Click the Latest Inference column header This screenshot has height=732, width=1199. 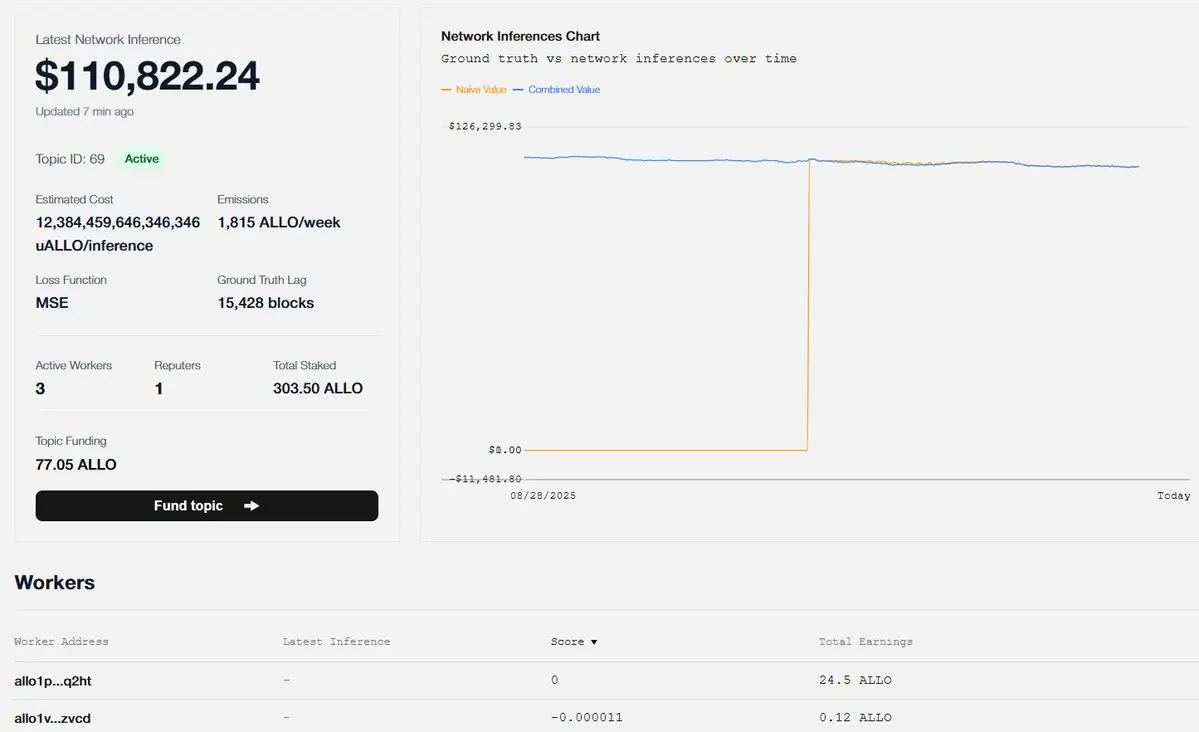[336, 642]
